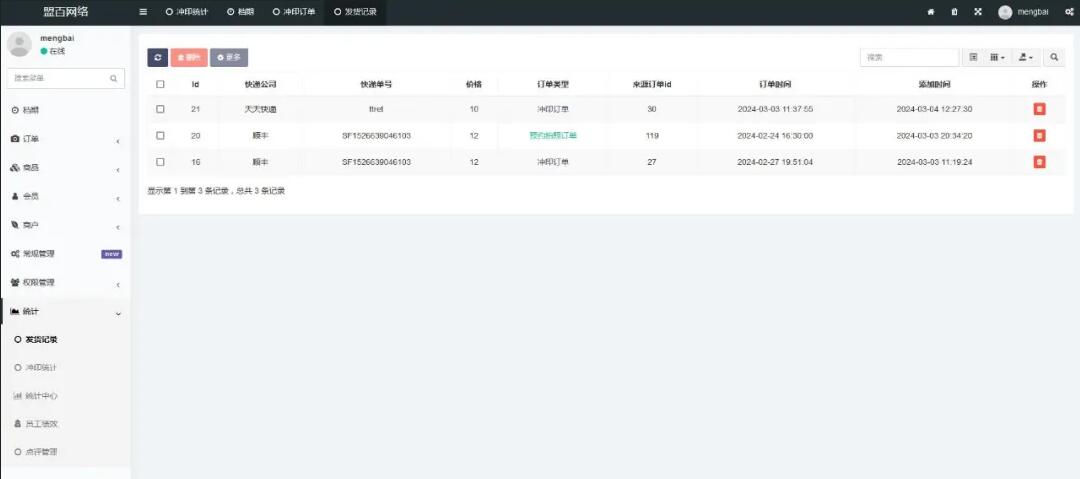Check the select-all checkbox in table header

(x=160, y=84)
